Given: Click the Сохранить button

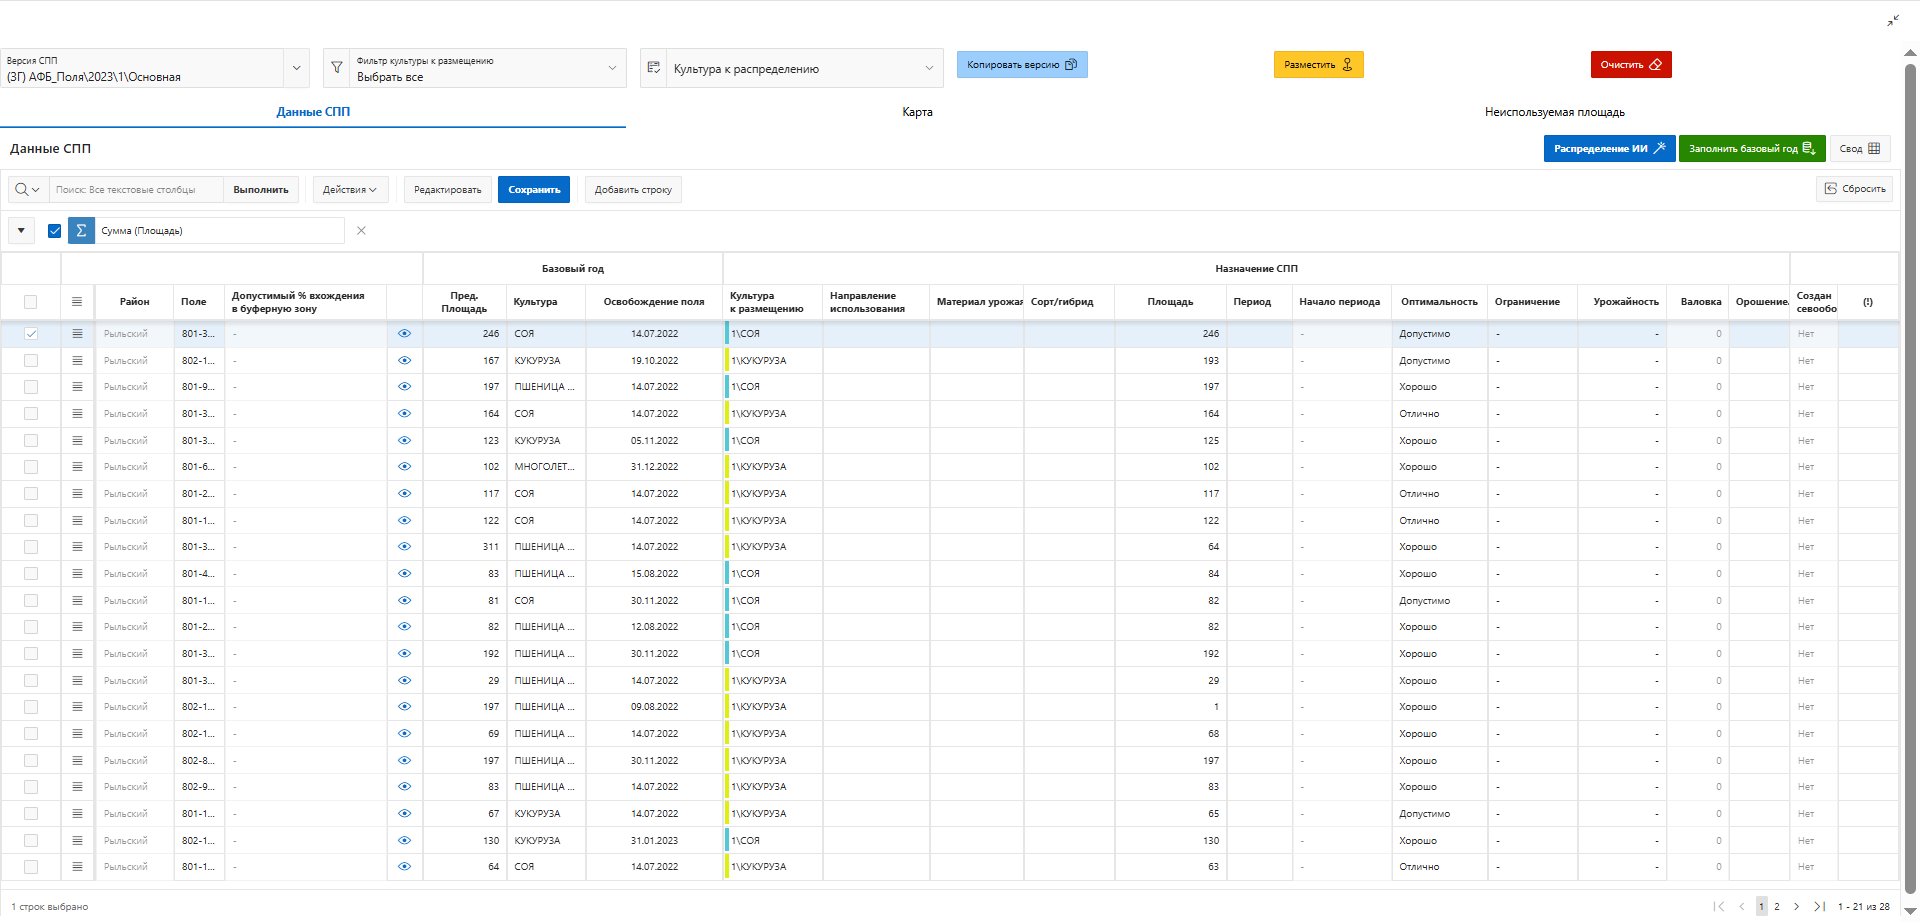Looking at the screenshot, I should pyautogui.click(x=534, y=190).
